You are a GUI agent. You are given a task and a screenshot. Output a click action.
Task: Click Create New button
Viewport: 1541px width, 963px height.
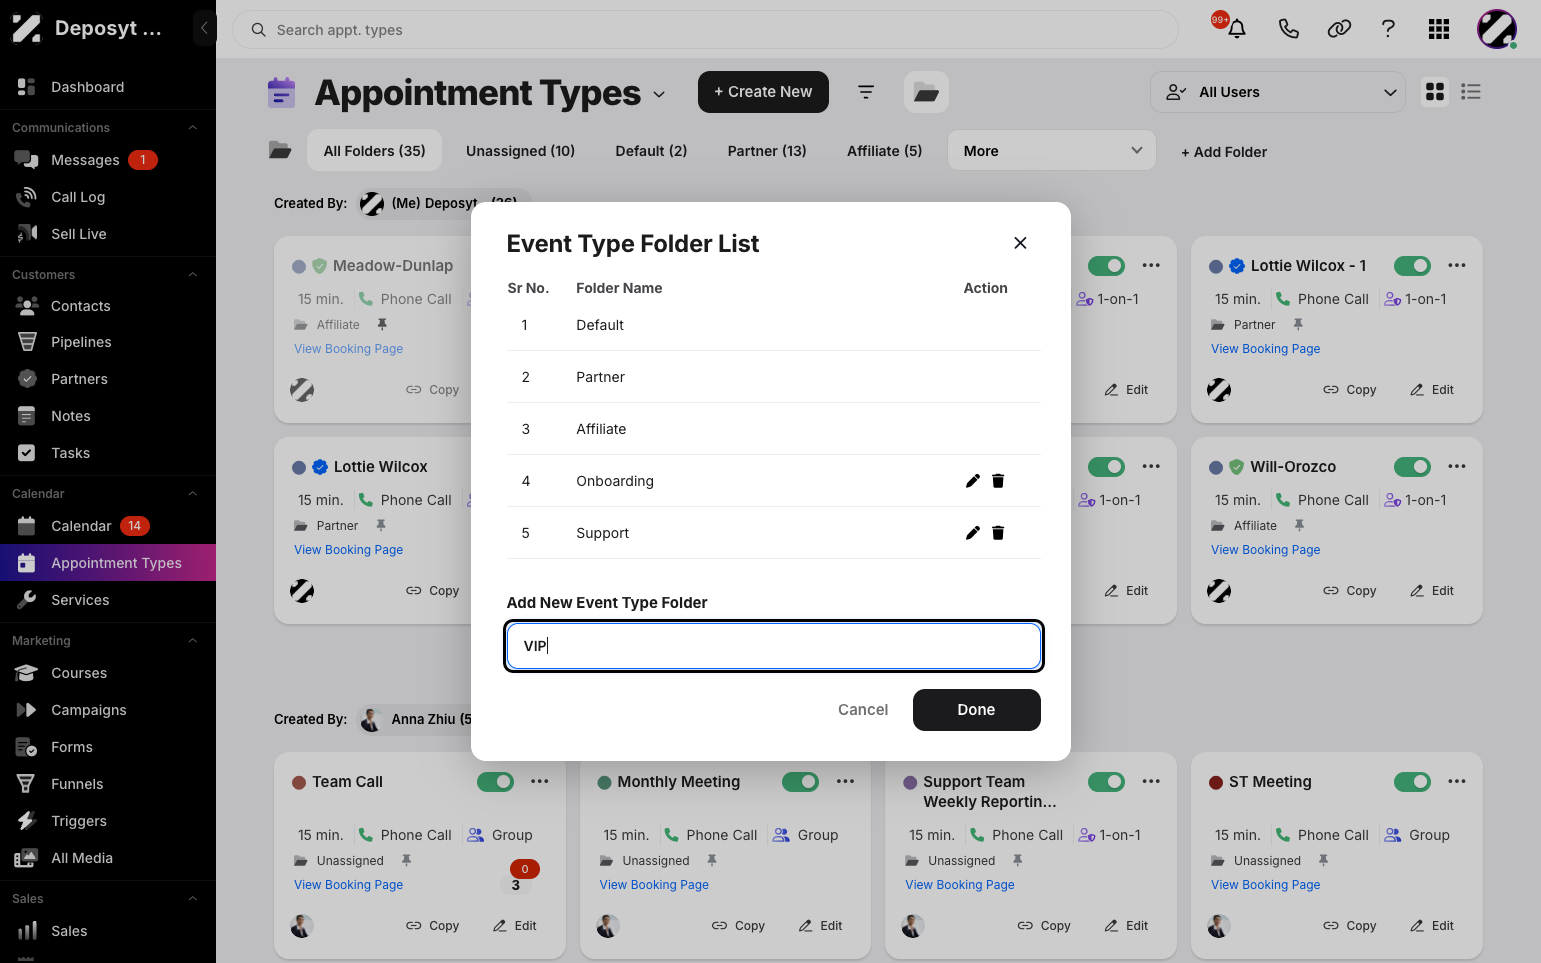763,92
